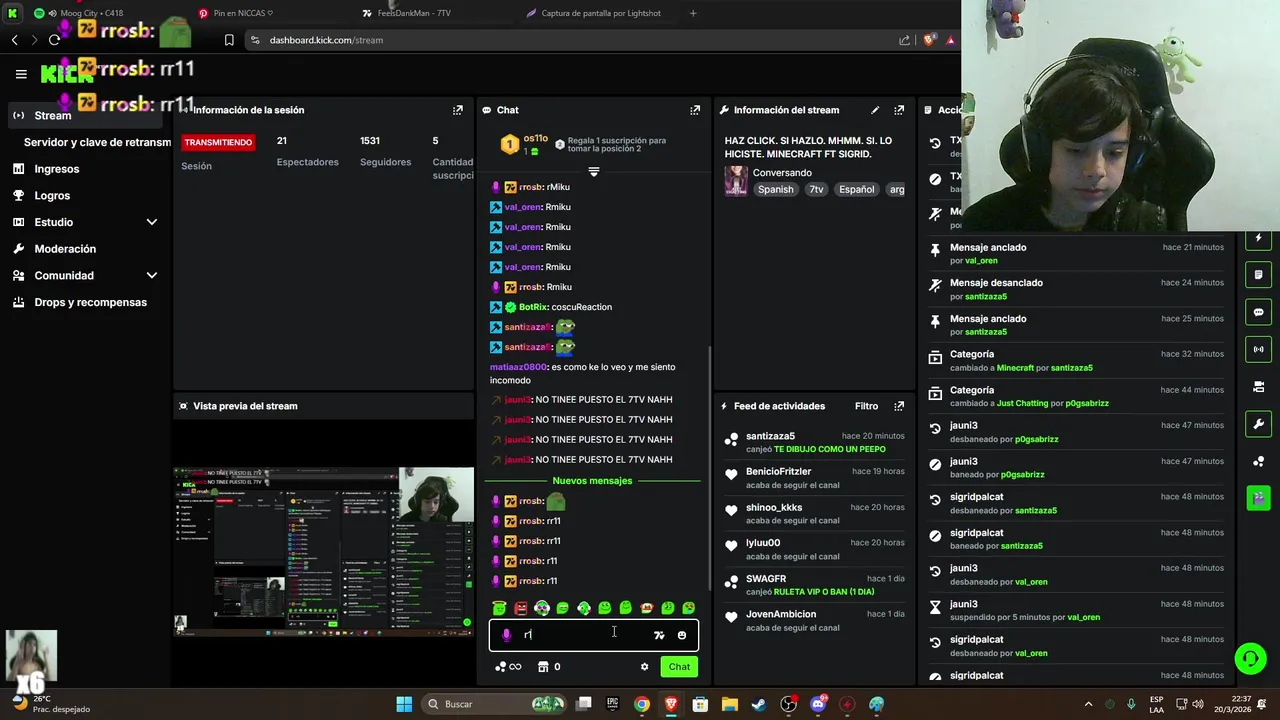Viewport: 1280px width, 720px height.
Task: Click matiaaz0800 username in chat
Action: point(518,367)
